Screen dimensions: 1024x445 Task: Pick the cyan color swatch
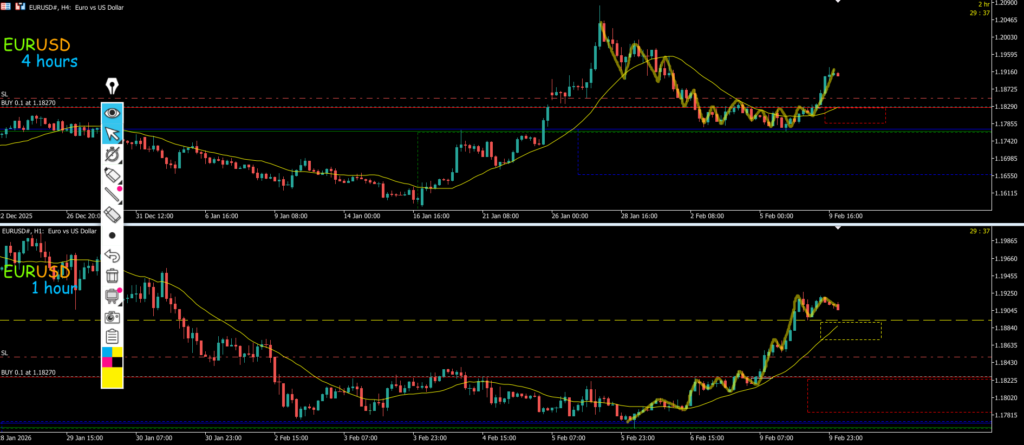pyautogui.click(x=106, y=352)
